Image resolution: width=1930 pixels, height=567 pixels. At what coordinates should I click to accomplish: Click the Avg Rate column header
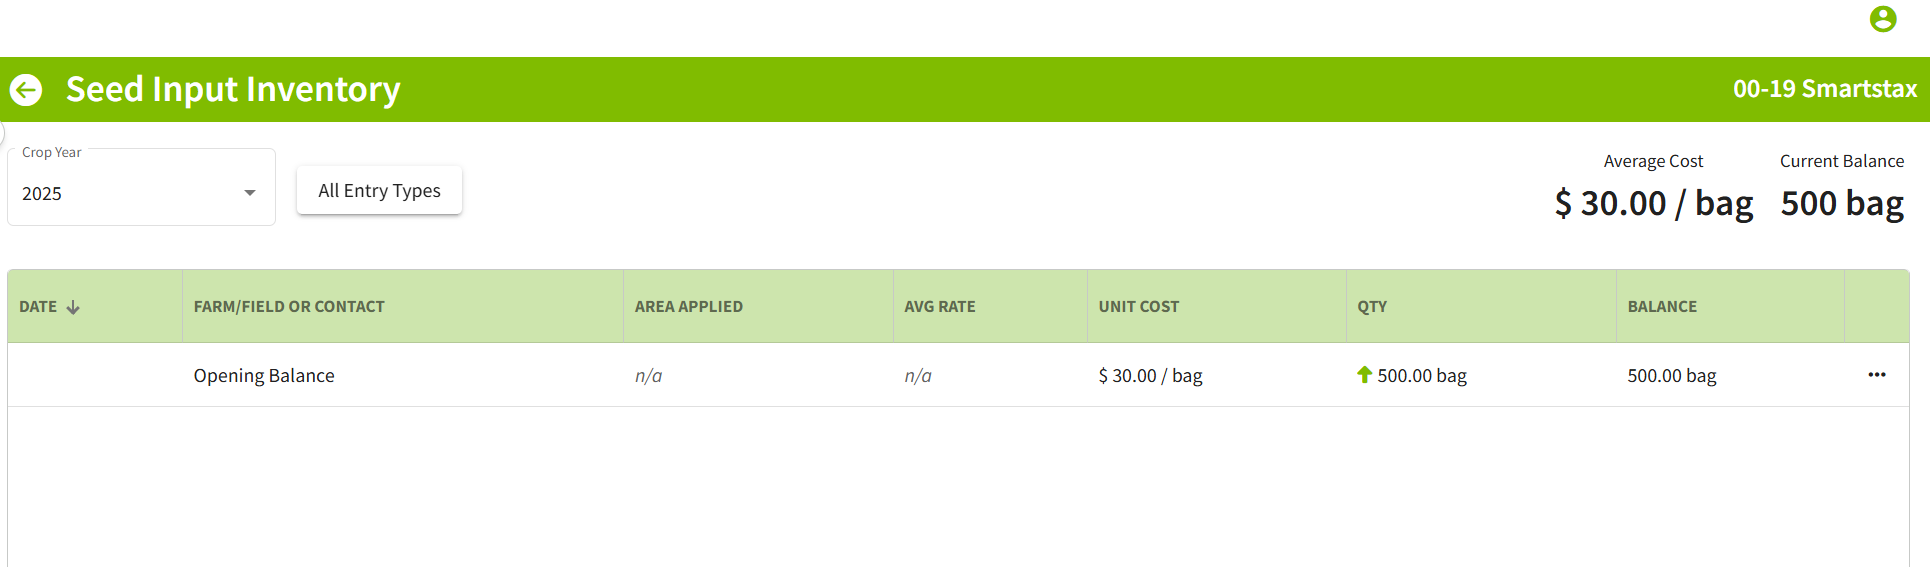[939, 307]
